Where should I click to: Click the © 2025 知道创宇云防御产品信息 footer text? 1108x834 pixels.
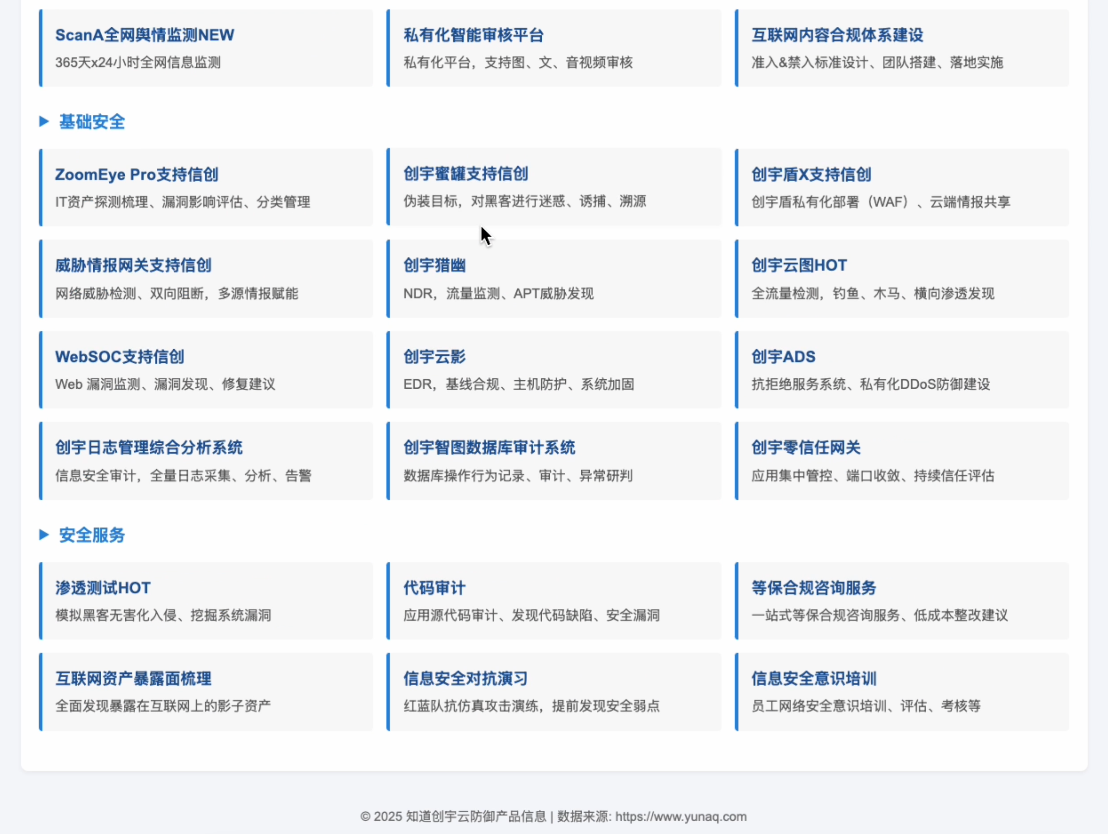453,816
